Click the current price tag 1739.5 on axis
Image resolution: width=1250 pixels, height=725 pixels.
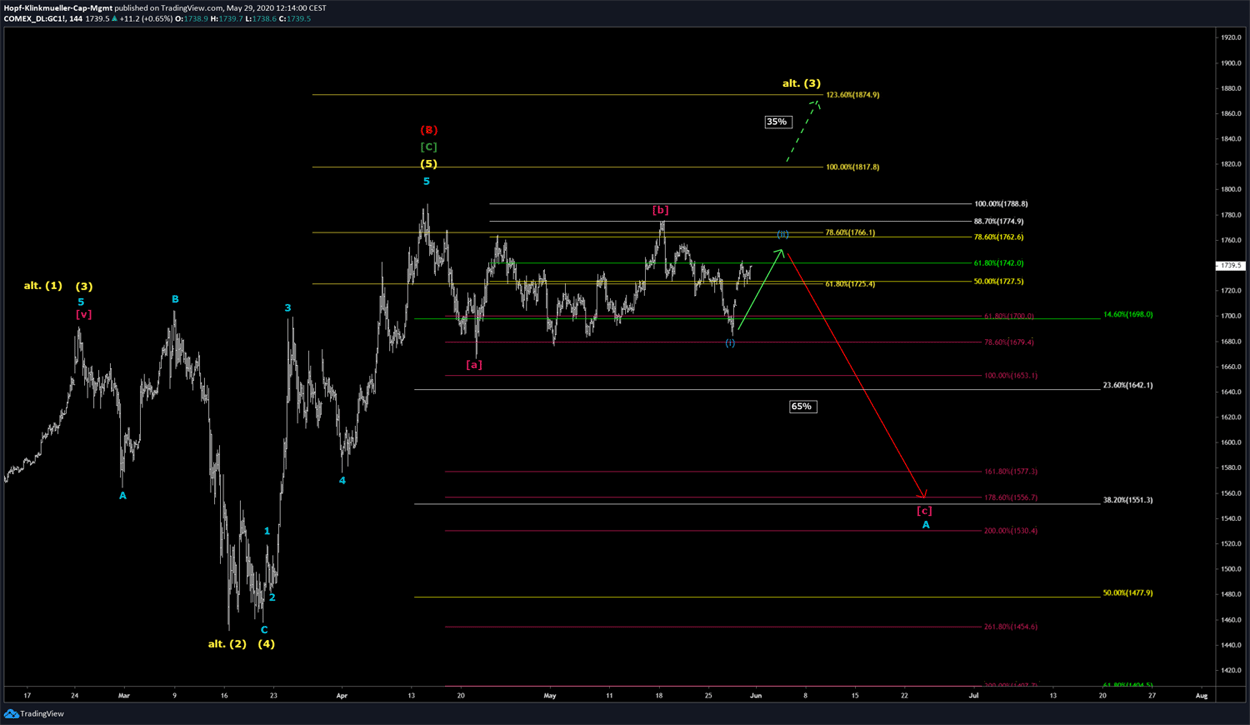click(1229, 265)
